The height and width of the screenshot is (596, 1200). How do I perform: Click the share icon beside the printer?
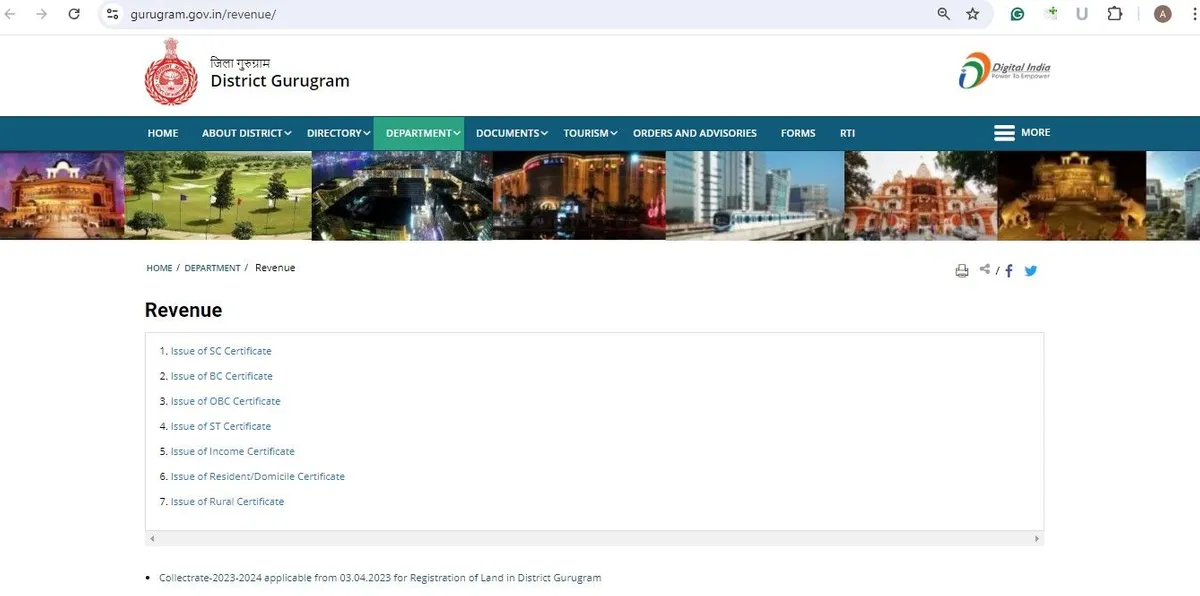tap(985, 269)
